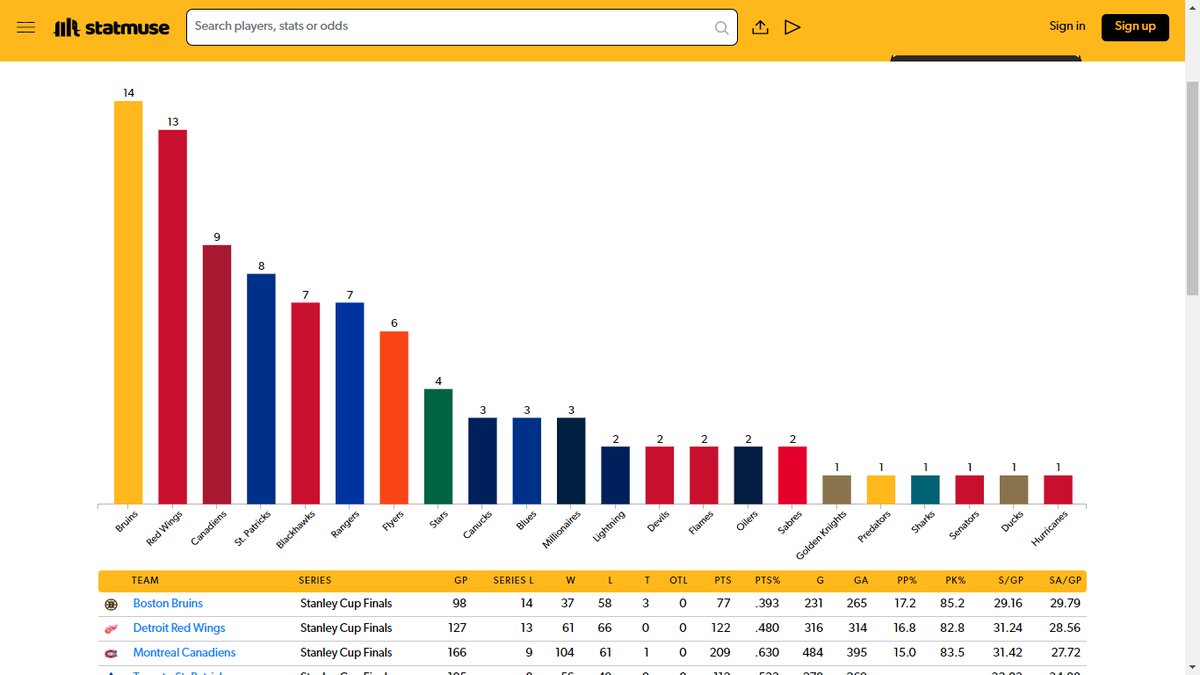The width and height of the screenshot is (1200, 675).
Task: Click the Hurricanes bar in the chart
Action: tap(1058, 489)
